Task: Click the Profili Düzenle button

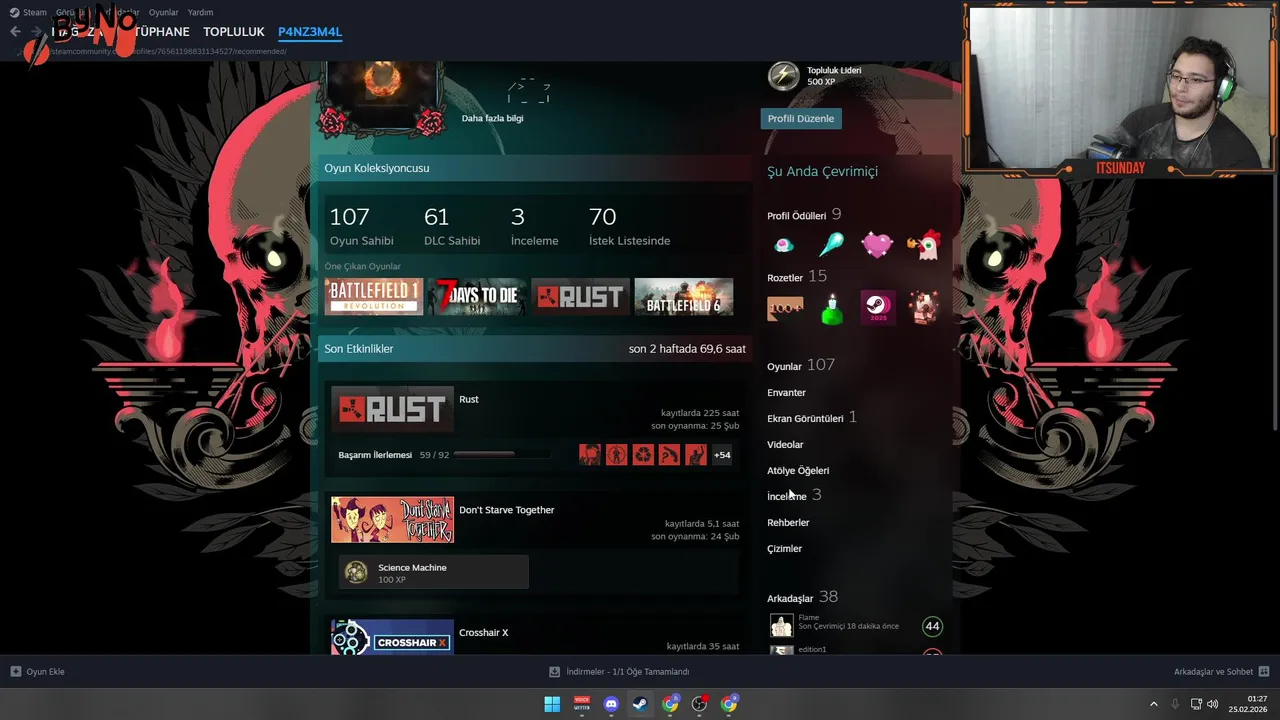Action: [x=800, y=118]
